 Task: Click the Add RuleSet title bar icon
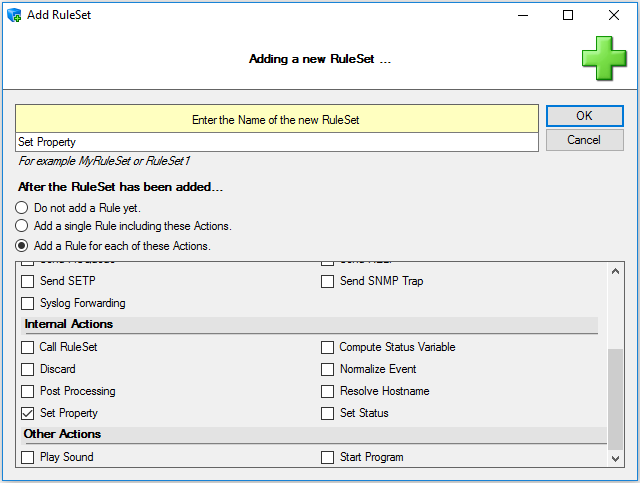click(x=14, y=15)
